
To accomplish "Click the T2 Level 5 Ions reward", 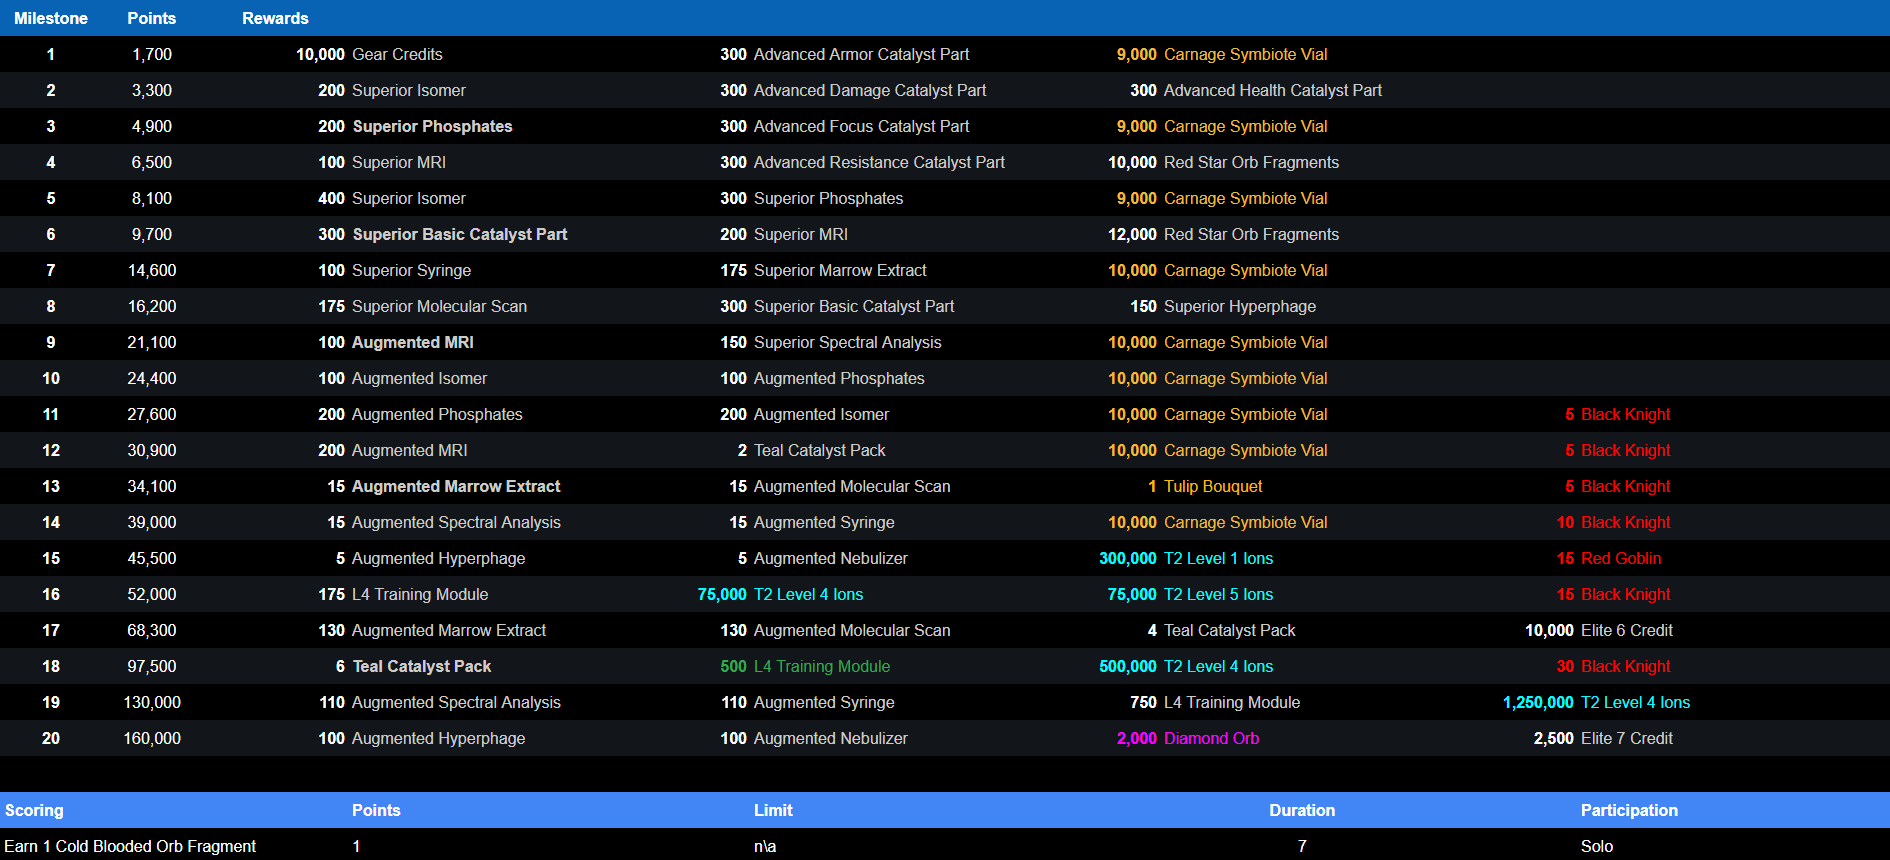I will point(1218,594).
